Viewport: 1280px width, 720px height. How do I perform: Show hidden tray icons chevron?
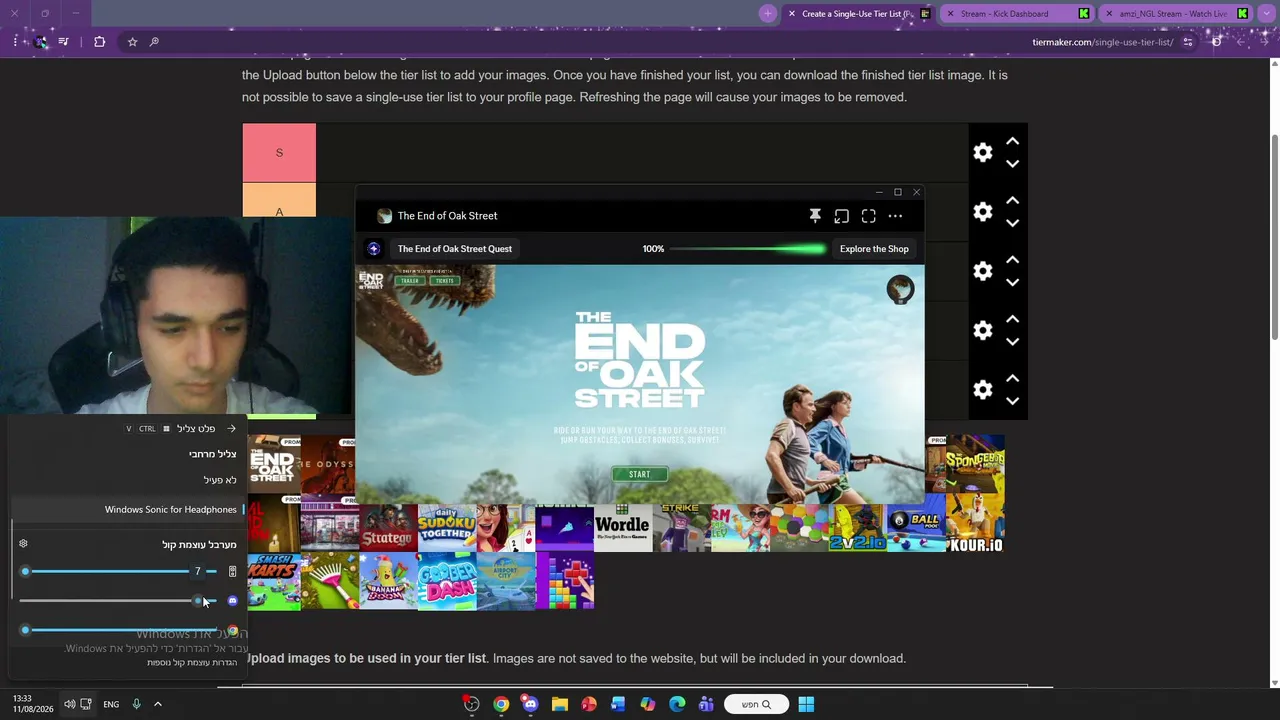coord(157,704)
